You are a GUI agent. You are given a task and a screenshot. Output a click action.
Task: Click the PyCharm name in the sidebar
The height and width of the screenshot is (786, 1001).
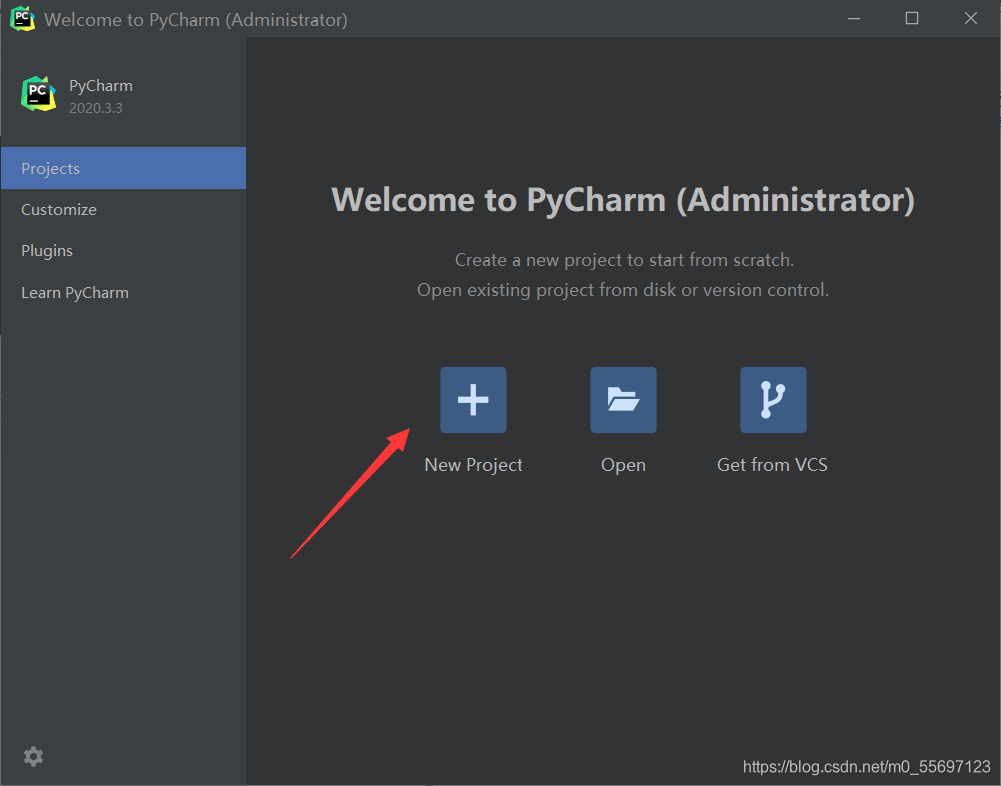click(101, 86)
